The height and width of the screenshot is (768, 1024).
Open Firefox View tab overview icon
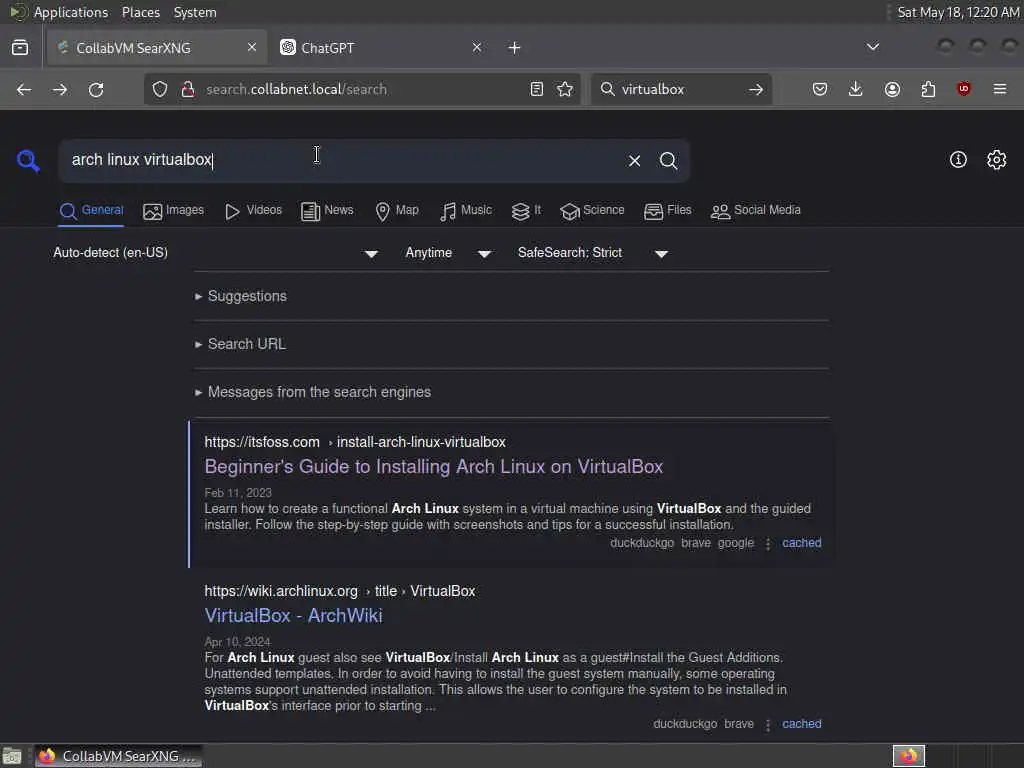(x=20, y=48)
